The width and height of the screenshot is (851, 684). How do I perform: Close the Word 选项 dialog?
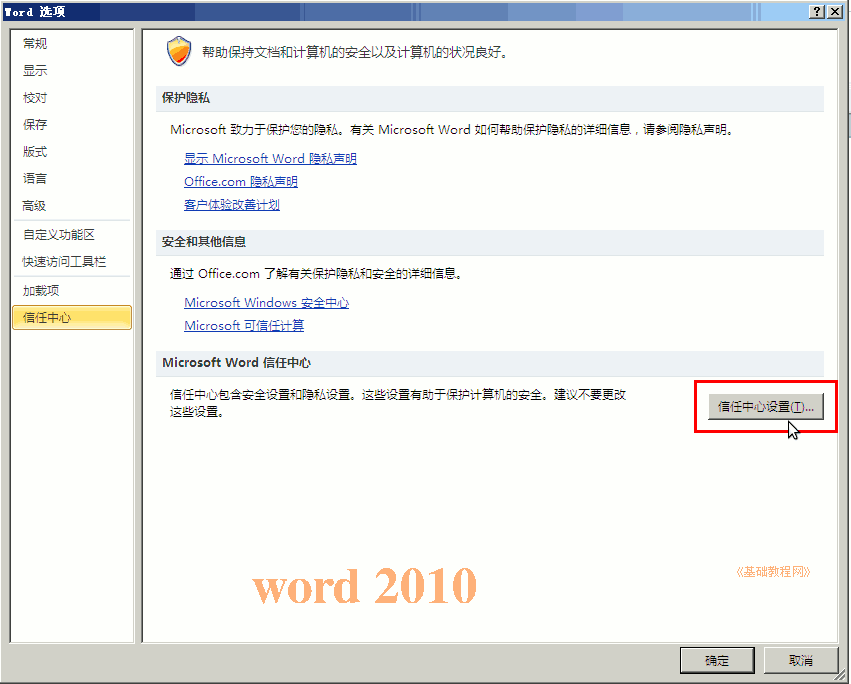[x=835, y=11]
